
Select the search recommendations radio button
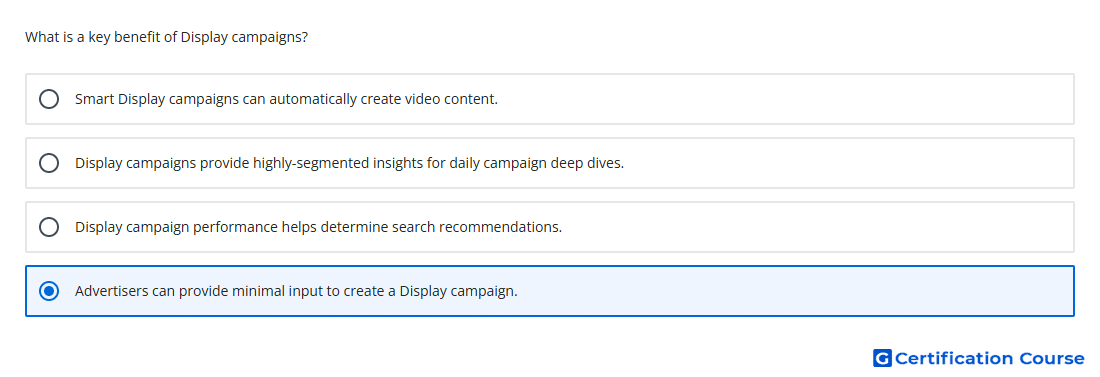pos(49,227)
